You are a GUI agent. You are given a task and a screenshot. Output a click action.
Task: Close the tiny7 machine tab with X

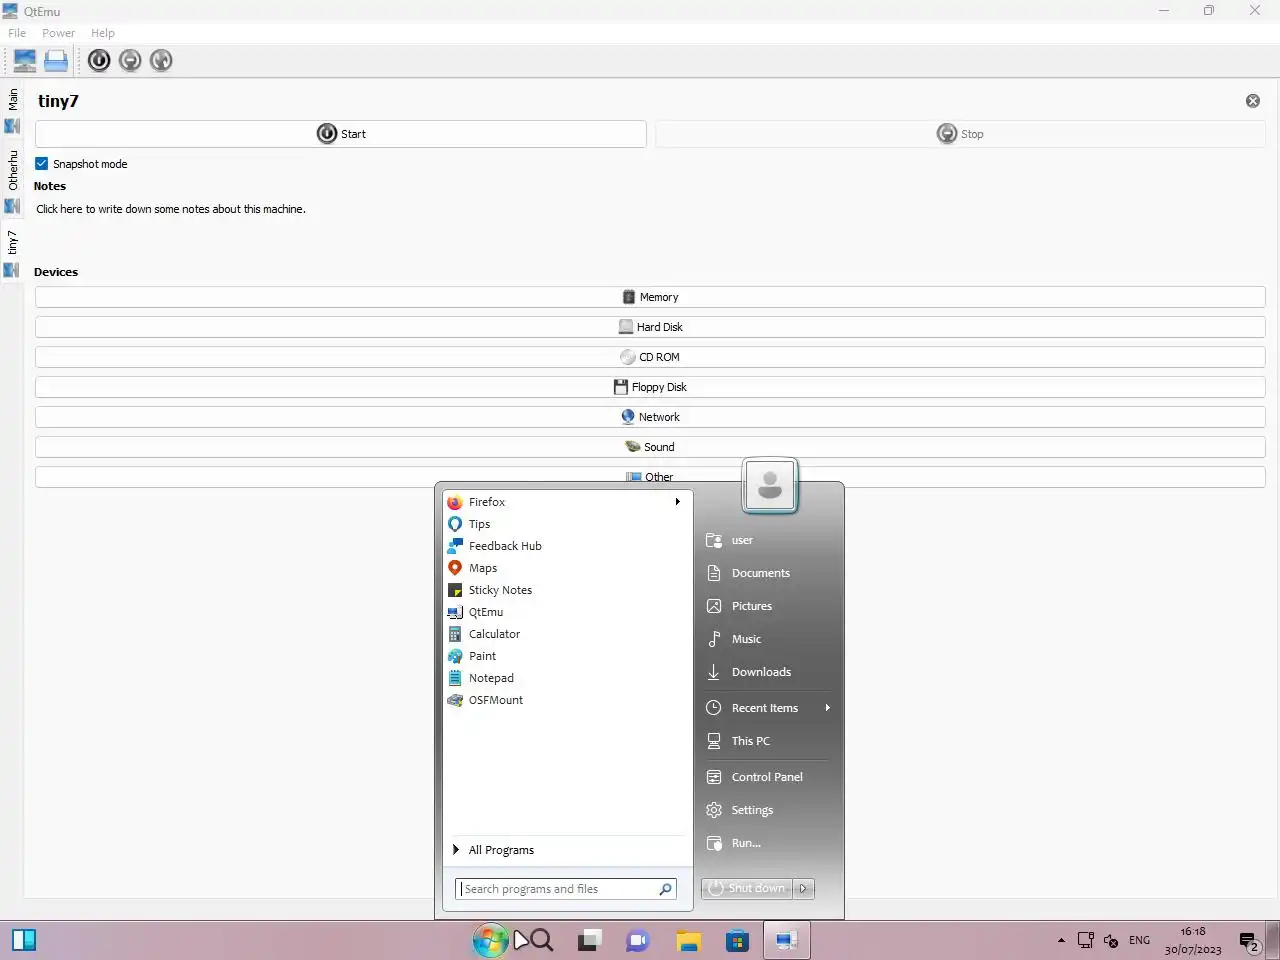(1253, 101)
